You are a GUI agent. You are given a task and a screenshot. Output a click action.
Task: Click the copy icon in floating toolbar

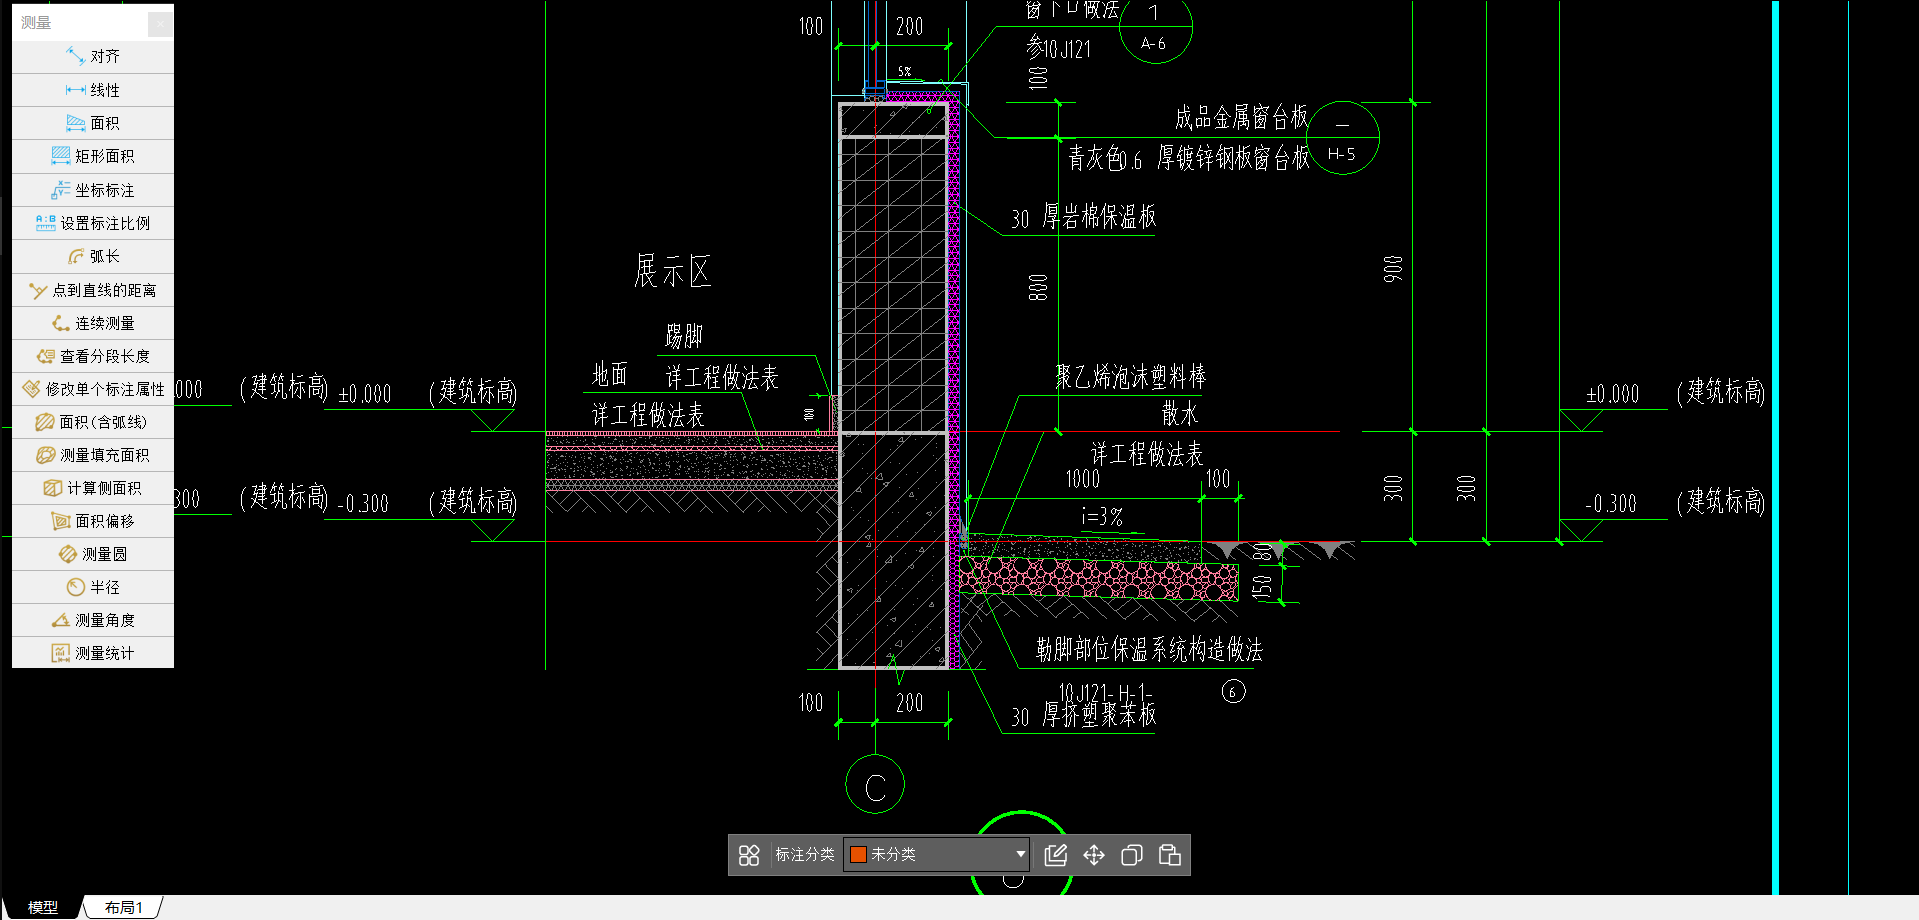[1132, 855]
